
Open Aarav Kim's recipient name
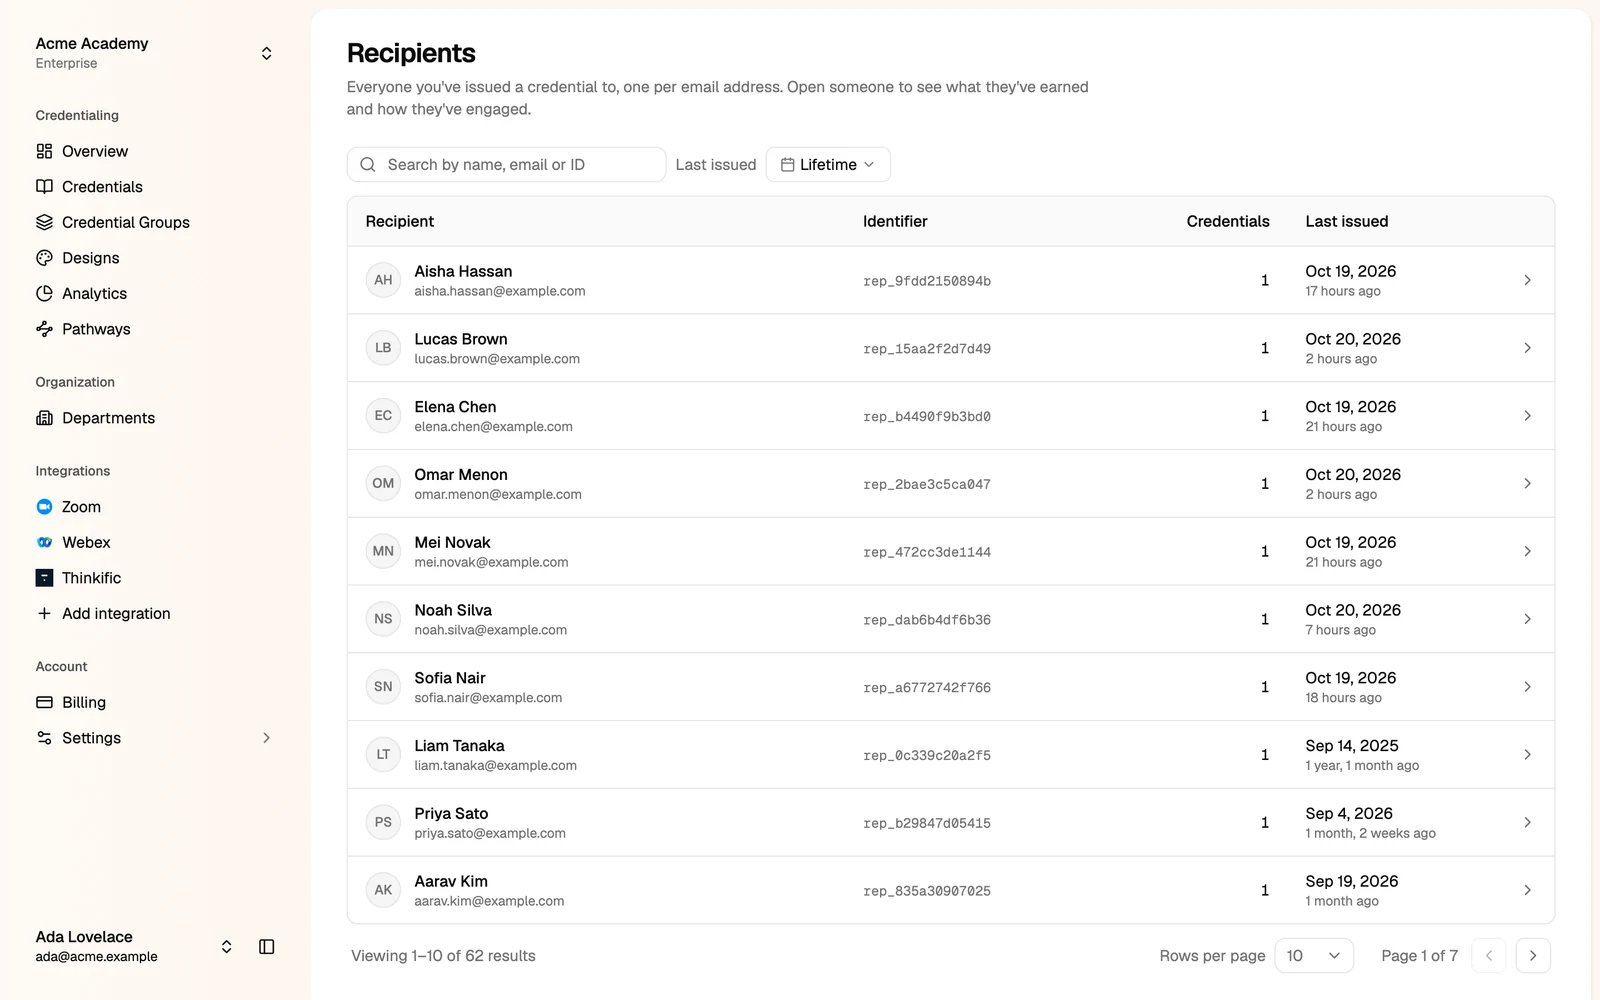[451, 881]
